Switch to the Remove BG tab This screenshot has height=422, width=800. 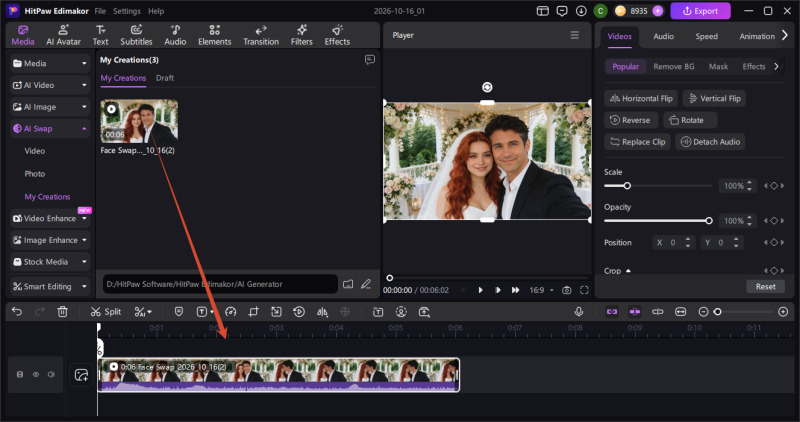673,66
